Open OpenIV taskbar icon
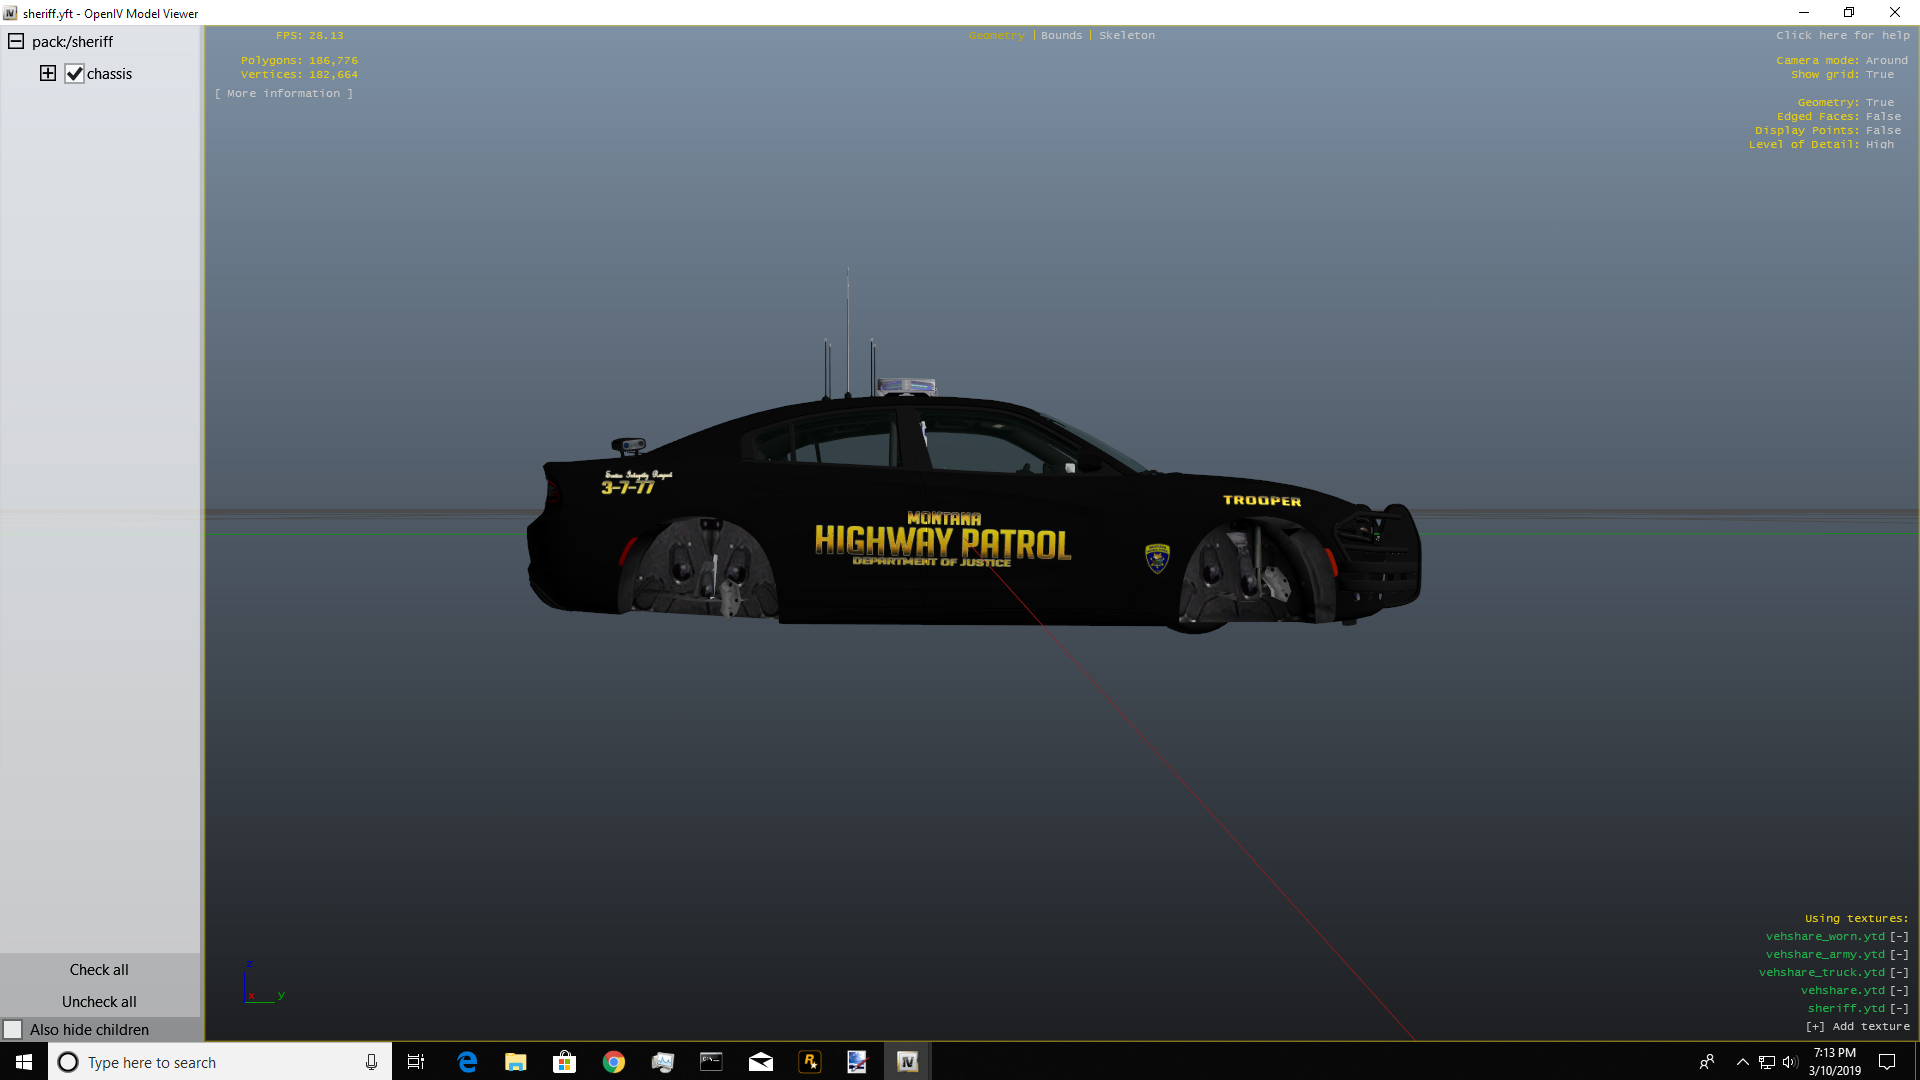1920x1080 pixels. pos(907,1062)
